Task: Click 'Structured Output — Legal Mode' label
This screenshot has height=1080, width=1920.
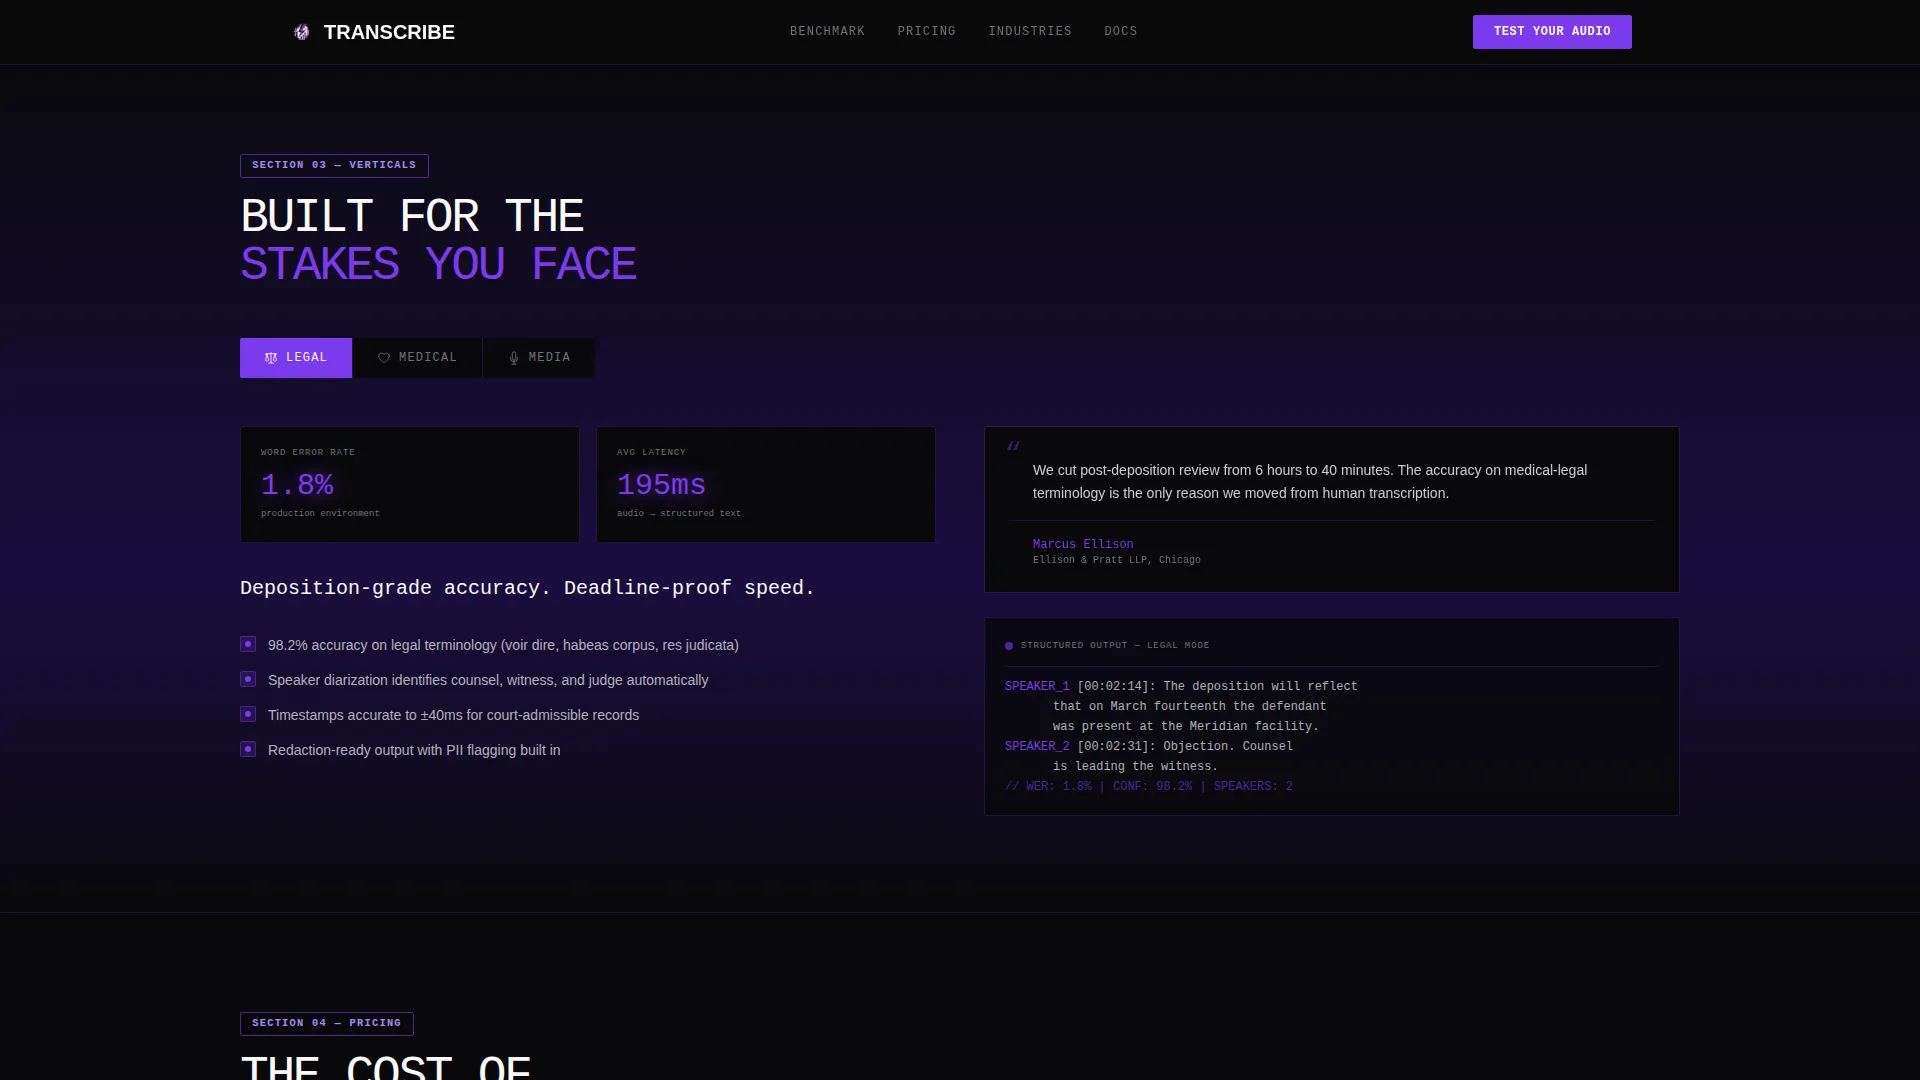Action: click(x=1115, y=646)
